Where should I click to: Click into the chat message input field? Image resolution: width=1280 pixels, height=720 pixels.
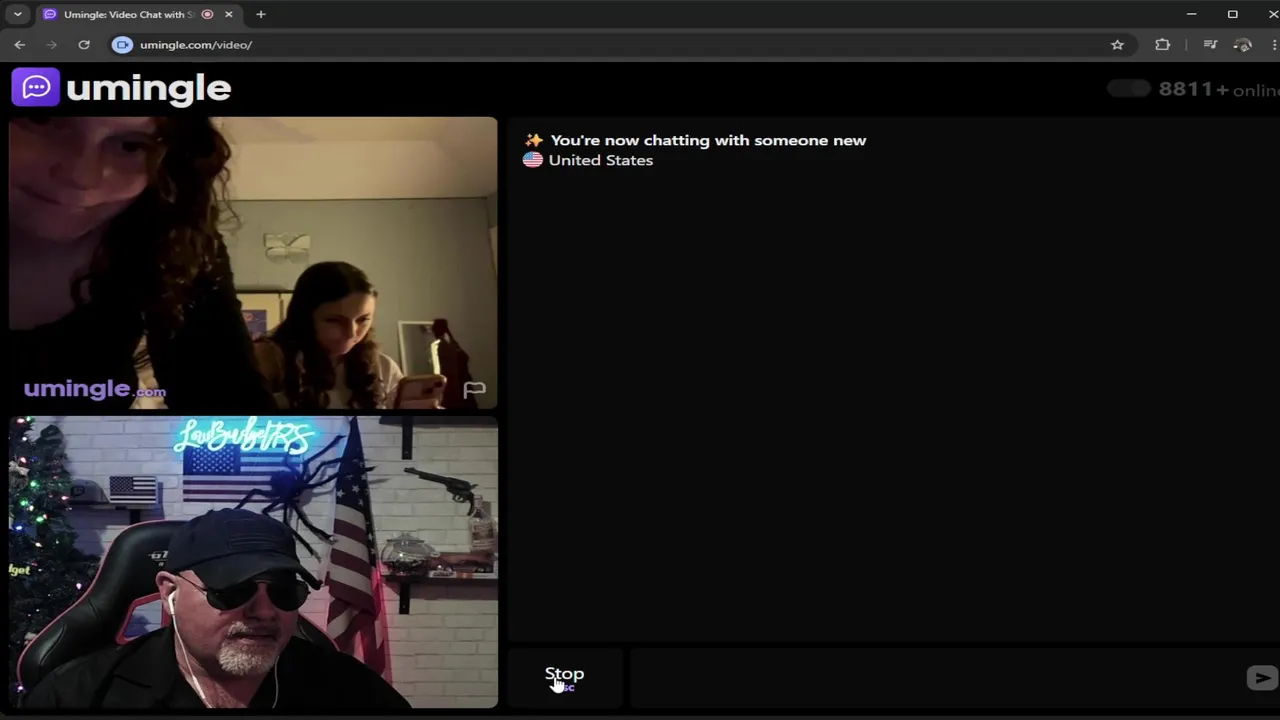pos(935,678)
